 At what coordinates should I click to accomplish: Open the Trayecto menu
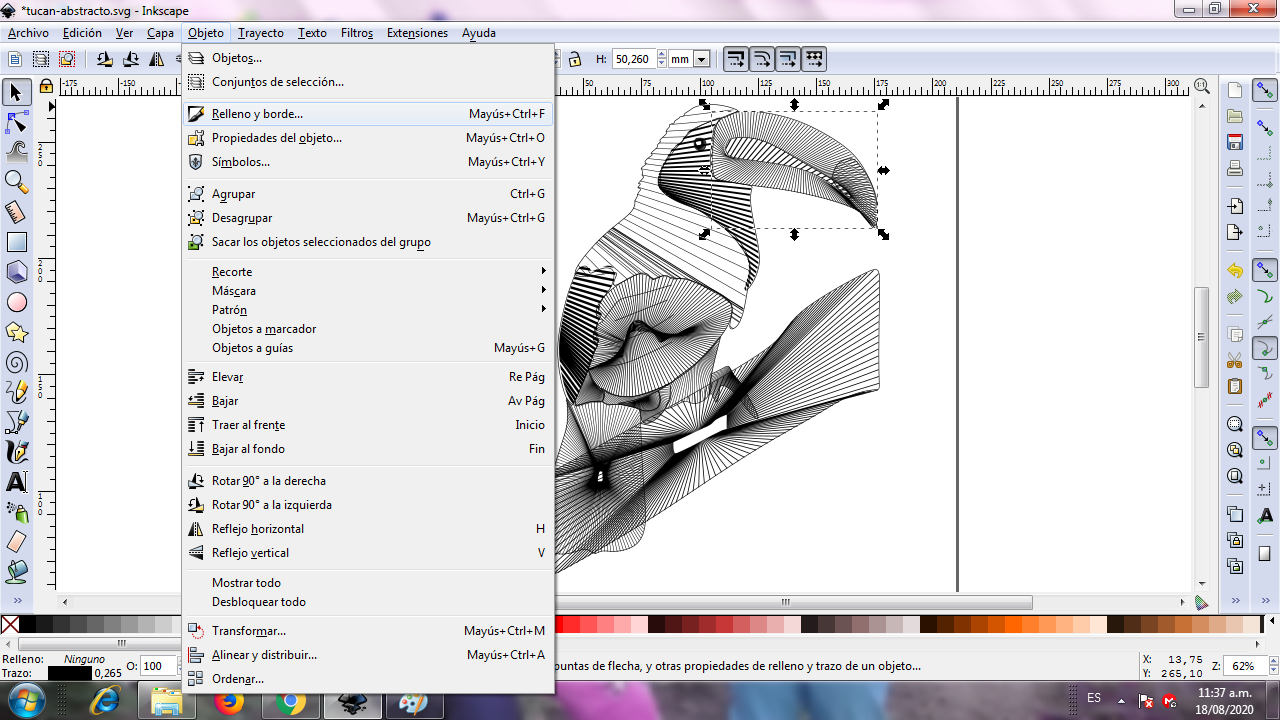point(261,33)
